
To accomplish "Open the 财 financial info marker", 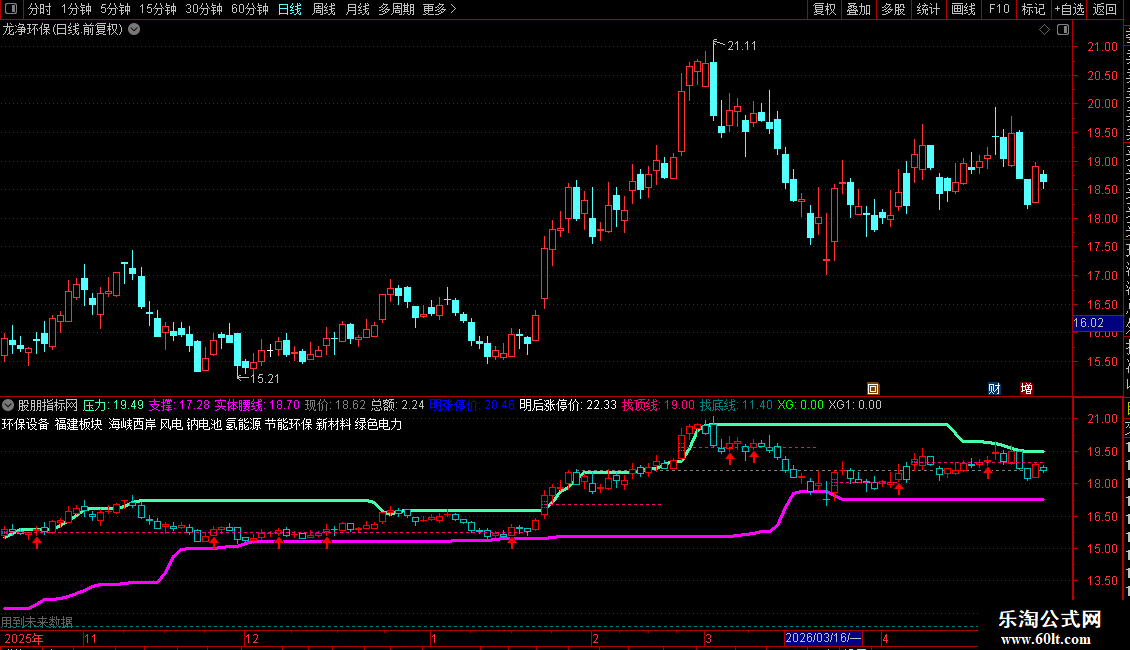I will point(995,388).
